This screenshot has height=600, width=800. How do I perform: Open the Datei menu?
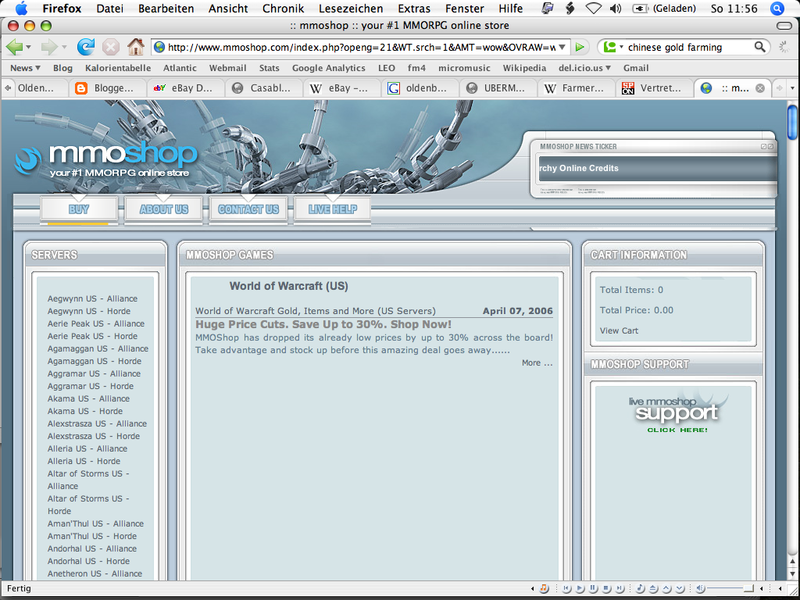[110, 9]
